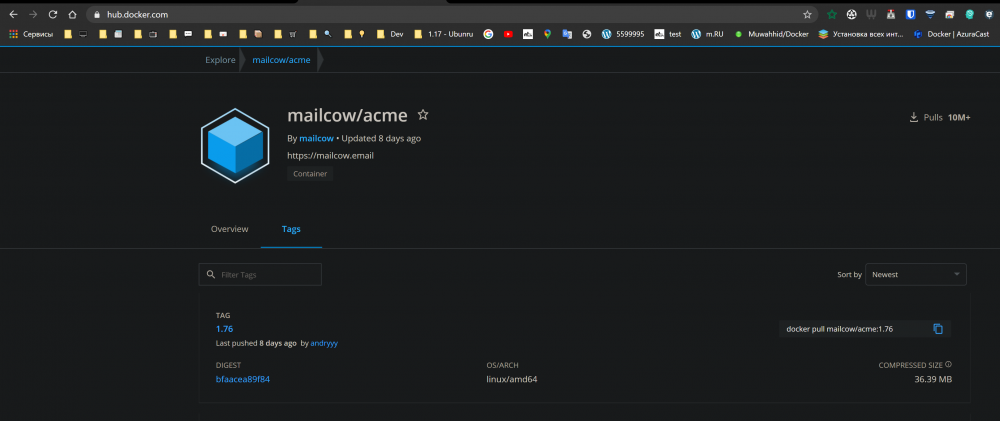Image resolution: width=1000 pixels, height=421 pixels.
Task: Open the Docker | AzuraCast bookmark
Action: (952, 34)
